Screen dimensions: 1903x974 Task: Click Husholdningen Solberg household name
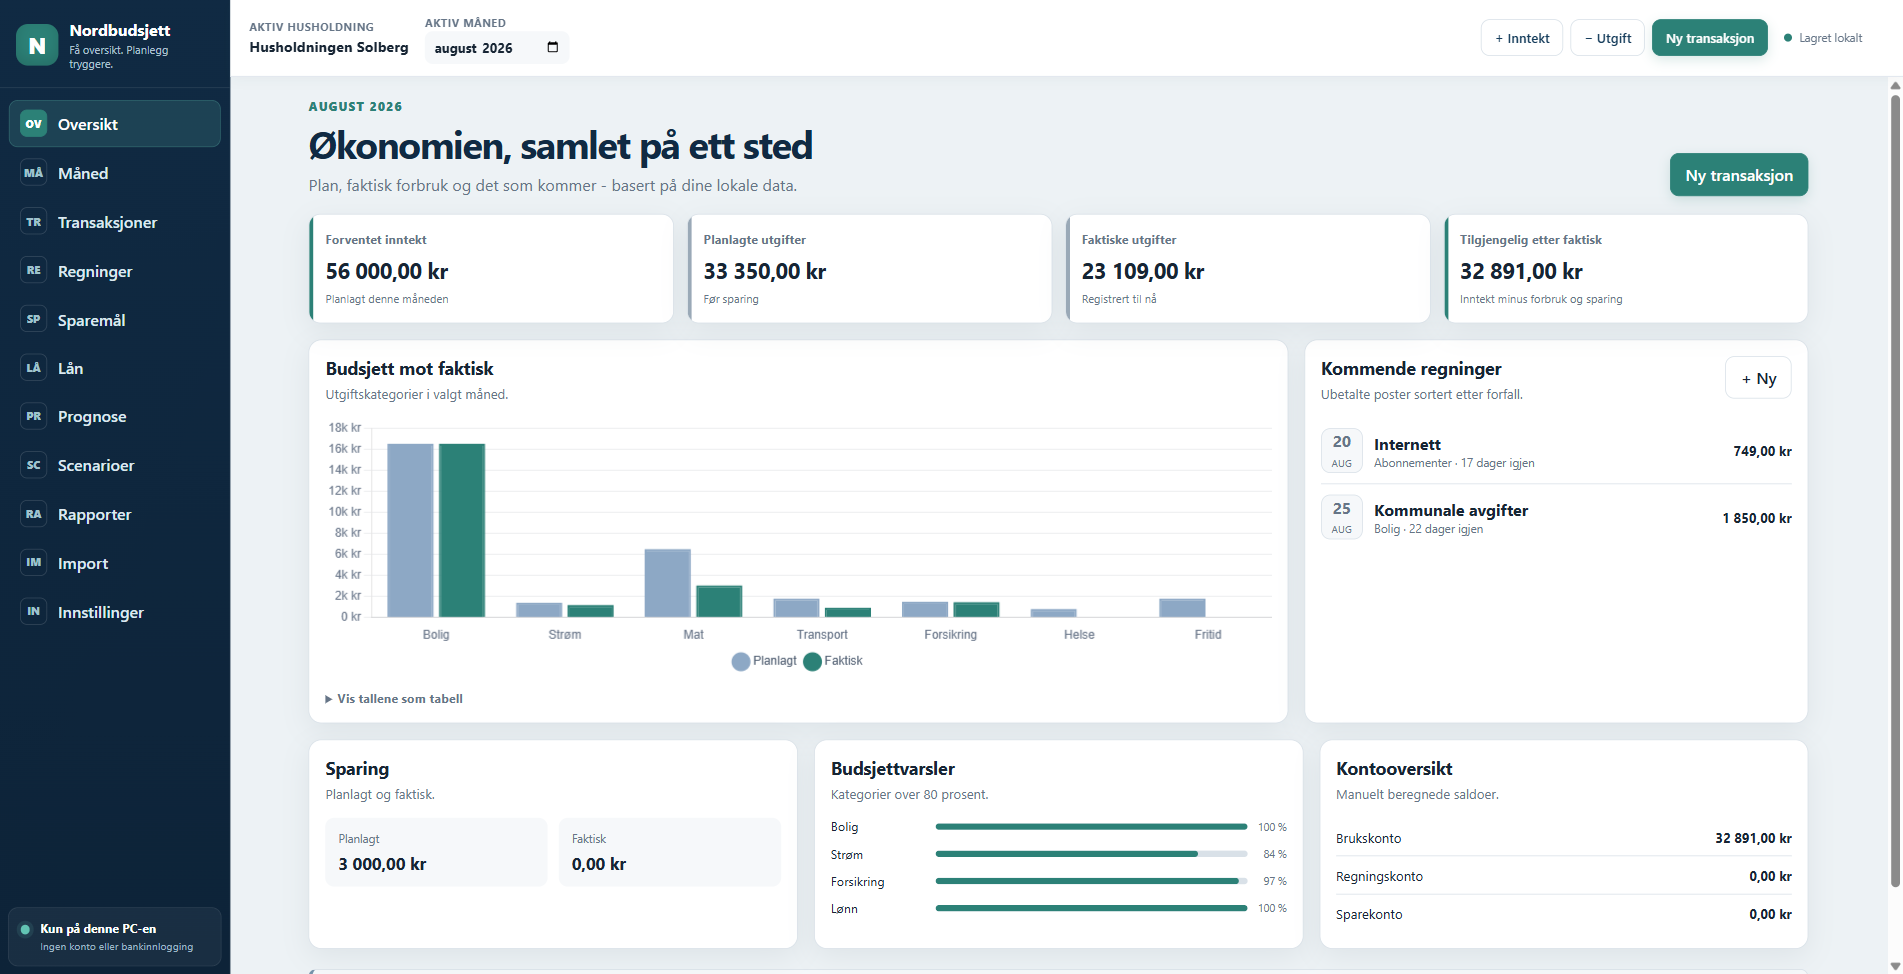[x=329, y=47]
